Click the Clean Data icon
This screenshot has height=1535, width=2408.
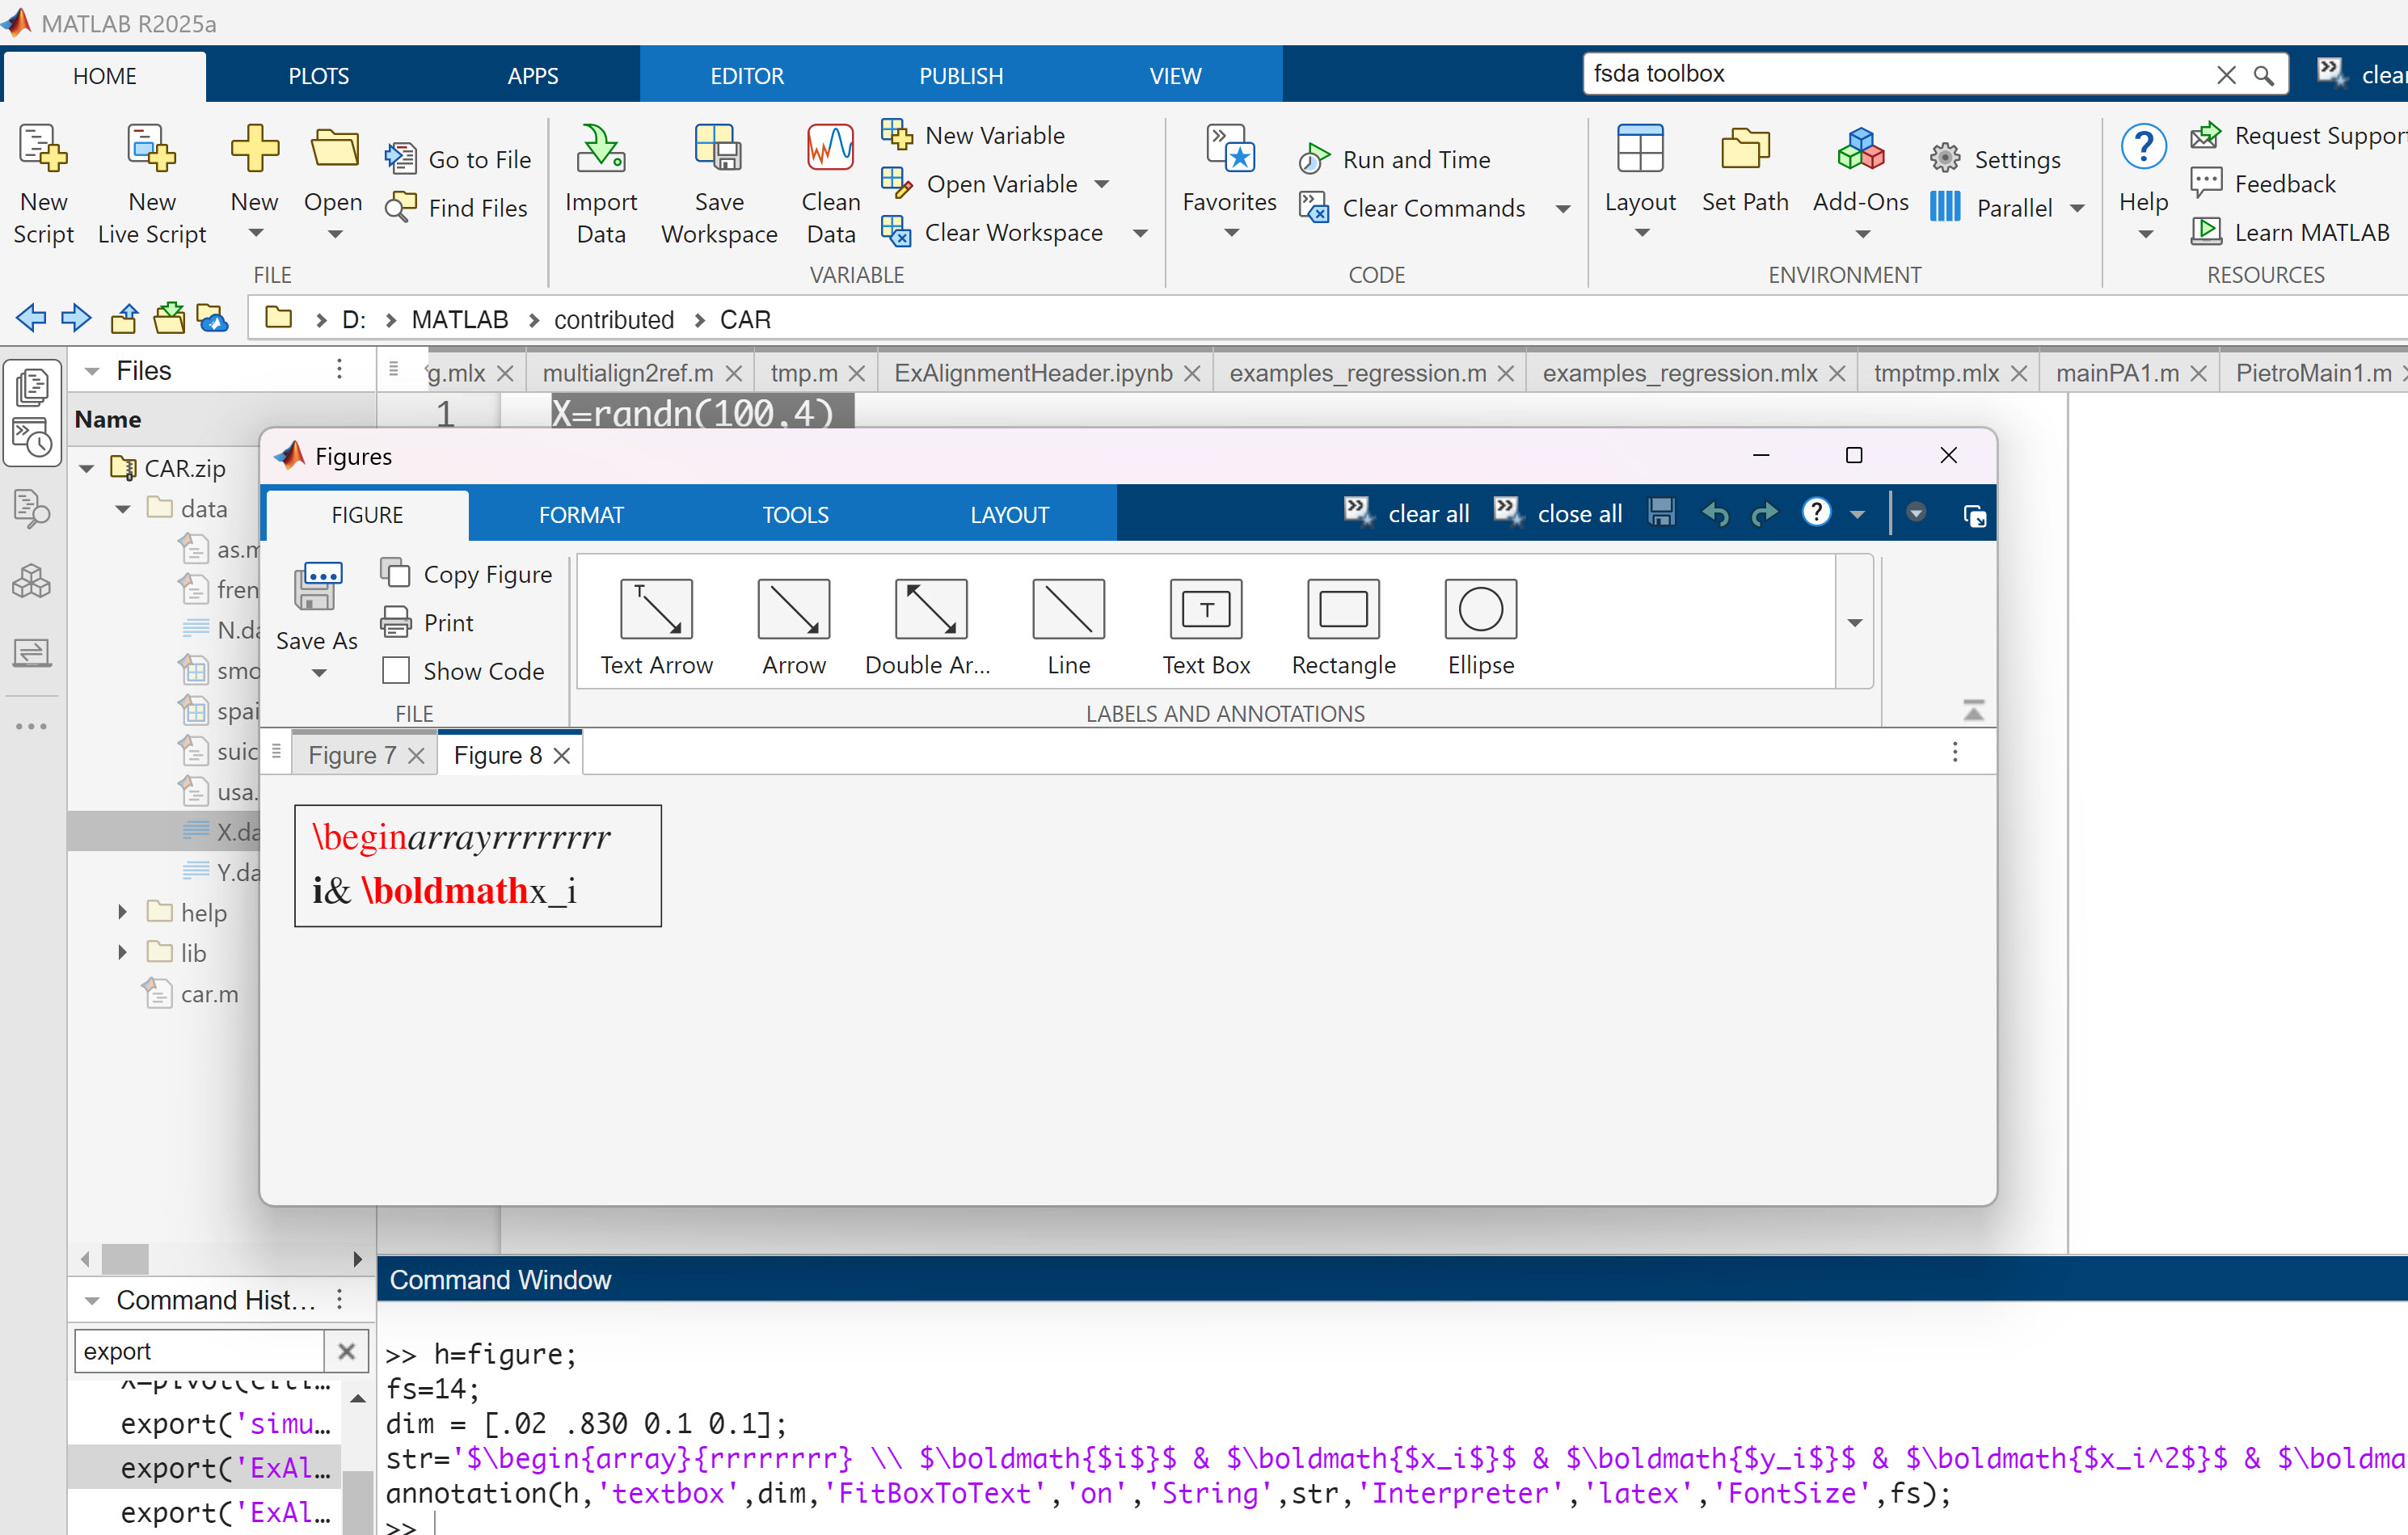pyautogui.click(x=830, y=149)
